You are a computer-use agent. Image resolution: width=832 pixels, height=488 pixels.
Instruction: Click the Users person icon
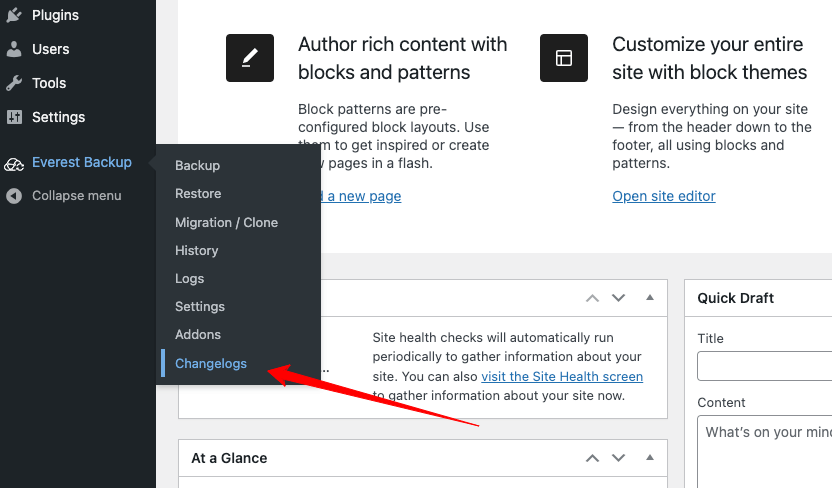[14, 49]
